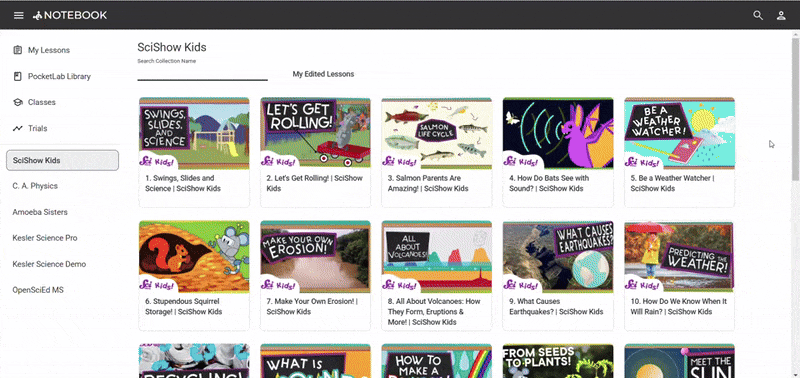Open Meet the Sun thumbnail
Image resolution: width=800 pixels, height=378 pixels.
pyautogui.click(x=680, y=361)
